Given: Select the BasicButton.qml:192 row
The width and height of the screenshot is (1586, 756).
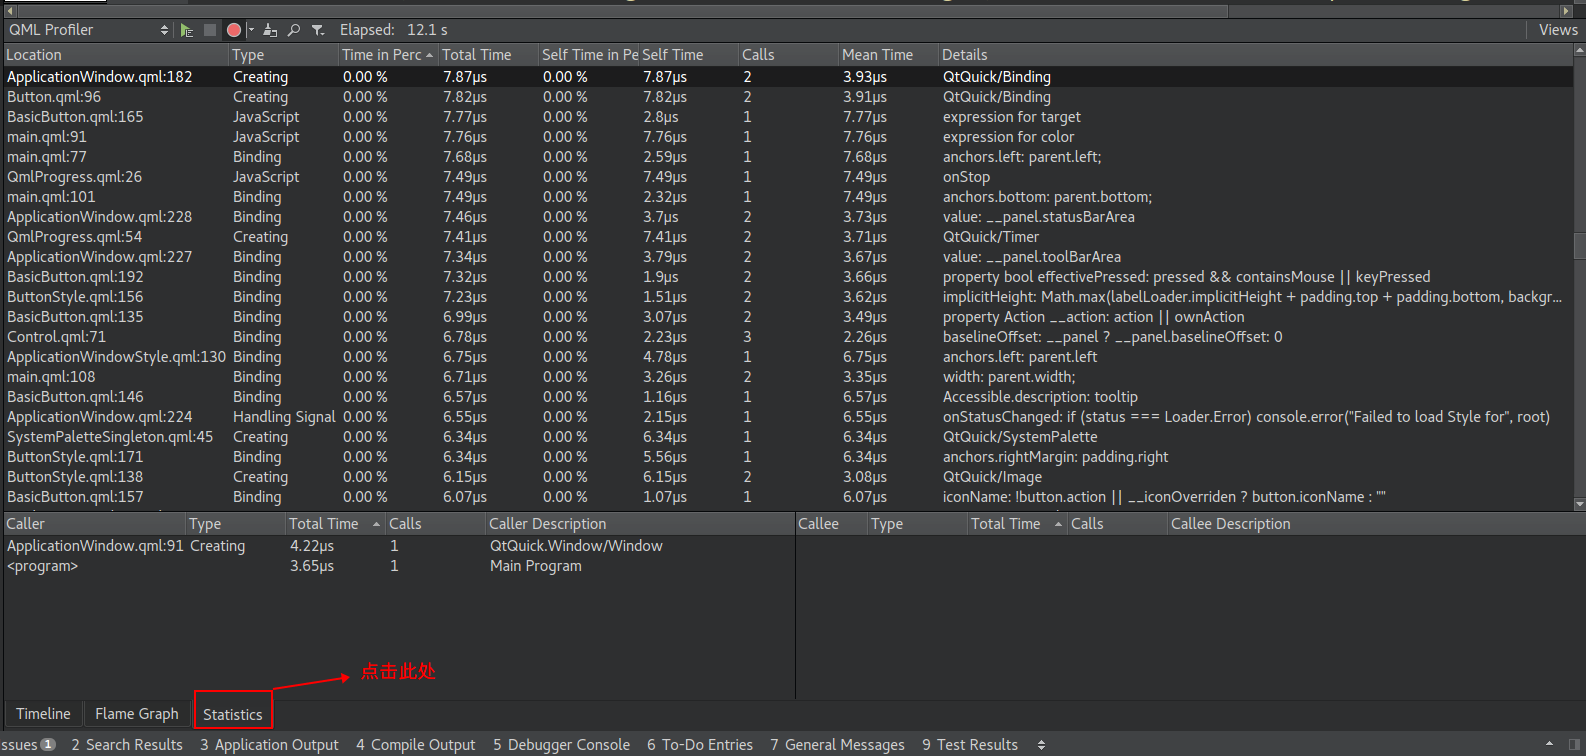Looking at the screenshot, I should 788,277.
